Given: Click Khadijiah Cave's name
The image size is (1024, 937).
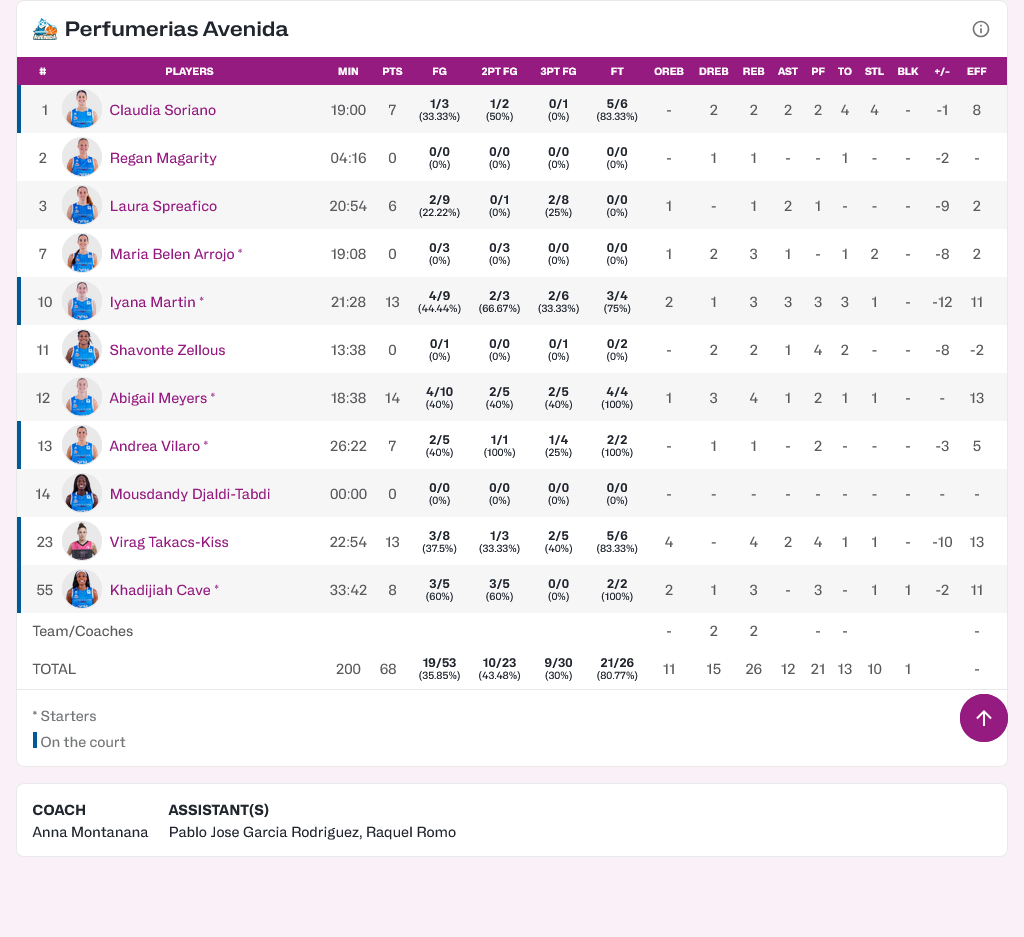Looking at the screenshot, I should pyautogui.click(x=160, y=590).
